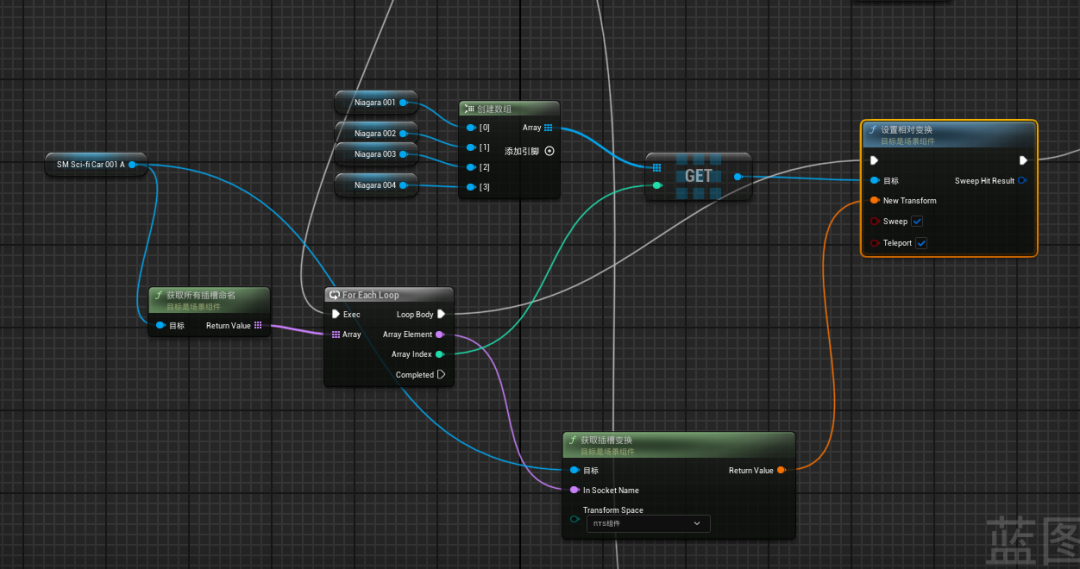Click the Completed exec output pin

(442, 375)
